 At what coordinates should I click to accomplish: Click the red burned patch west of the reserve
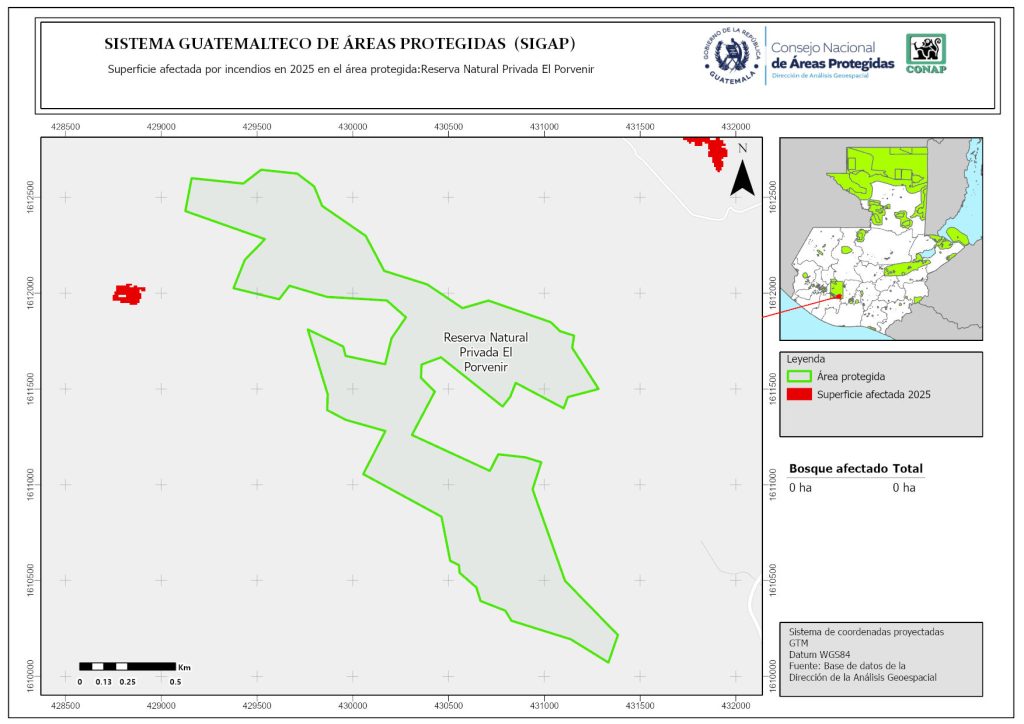pyautogui.click(x=128, y=294)
